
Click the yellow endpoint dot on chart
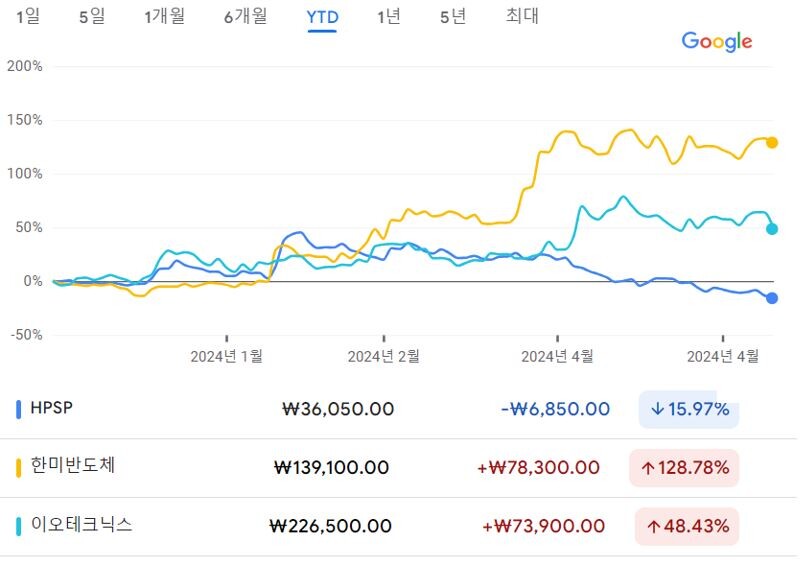coord(772,143)
